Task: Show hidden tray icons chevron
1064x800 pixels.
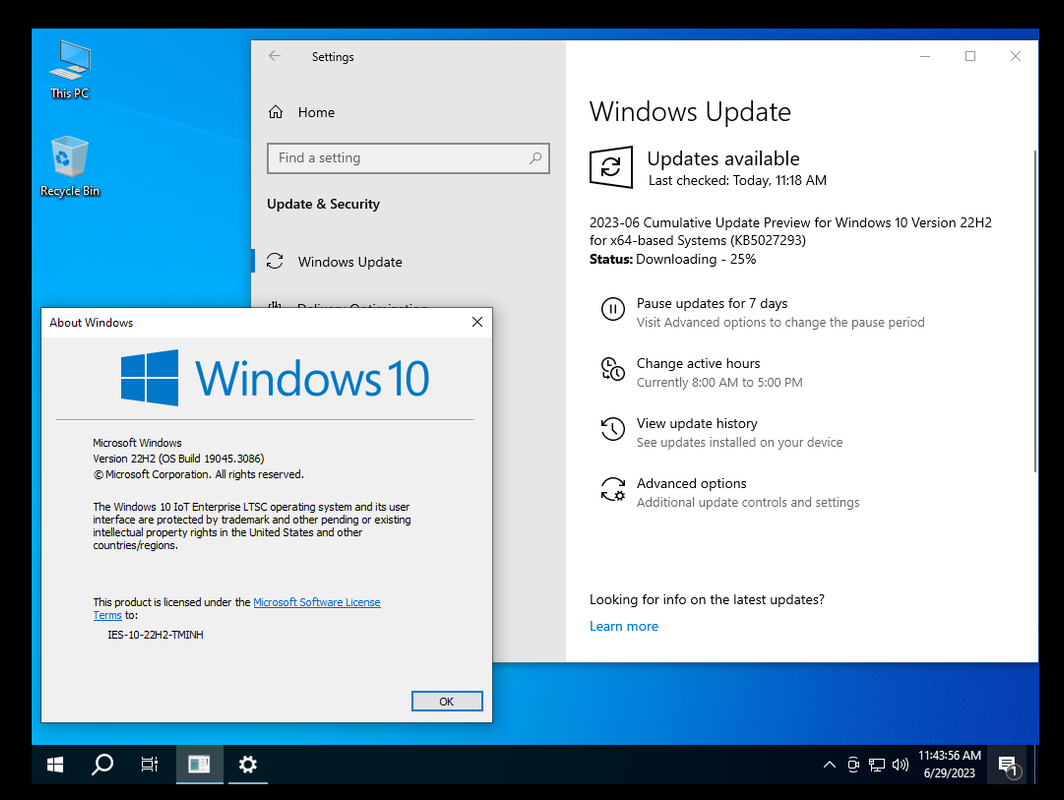Action: [829, 765]
